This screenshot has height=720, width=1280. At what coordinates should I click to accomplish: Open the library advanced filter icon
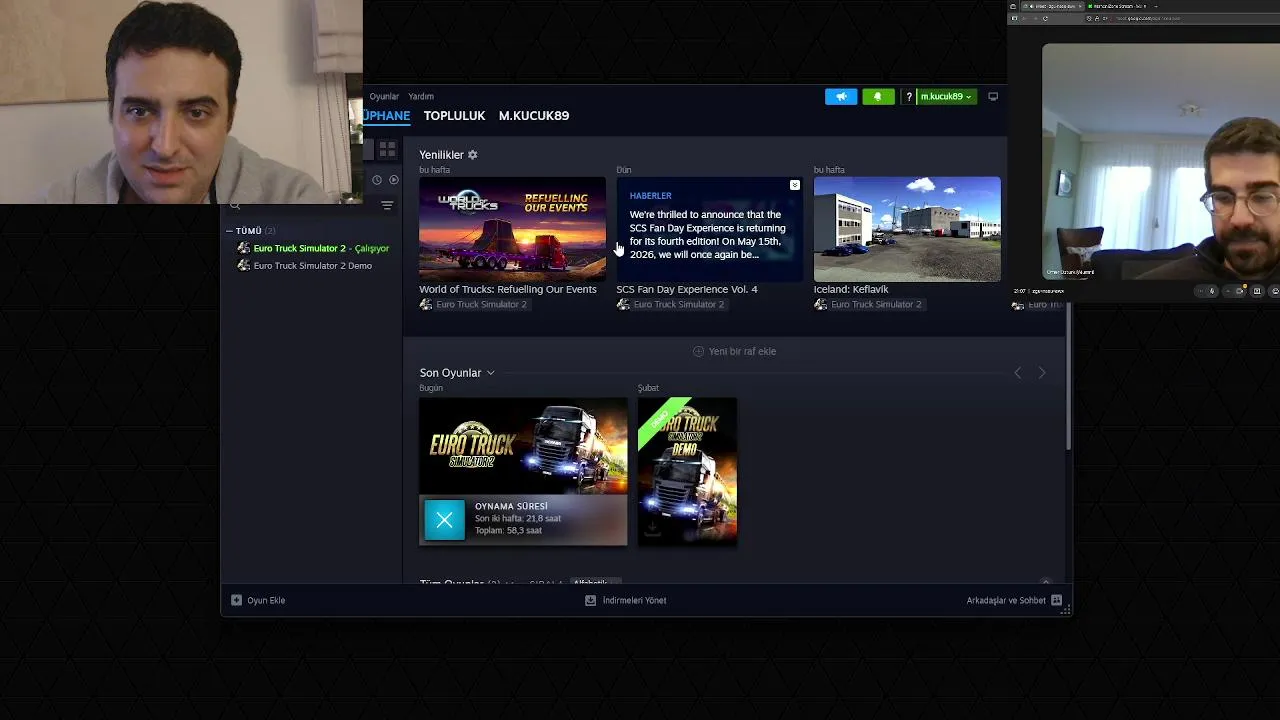point(387,205)
